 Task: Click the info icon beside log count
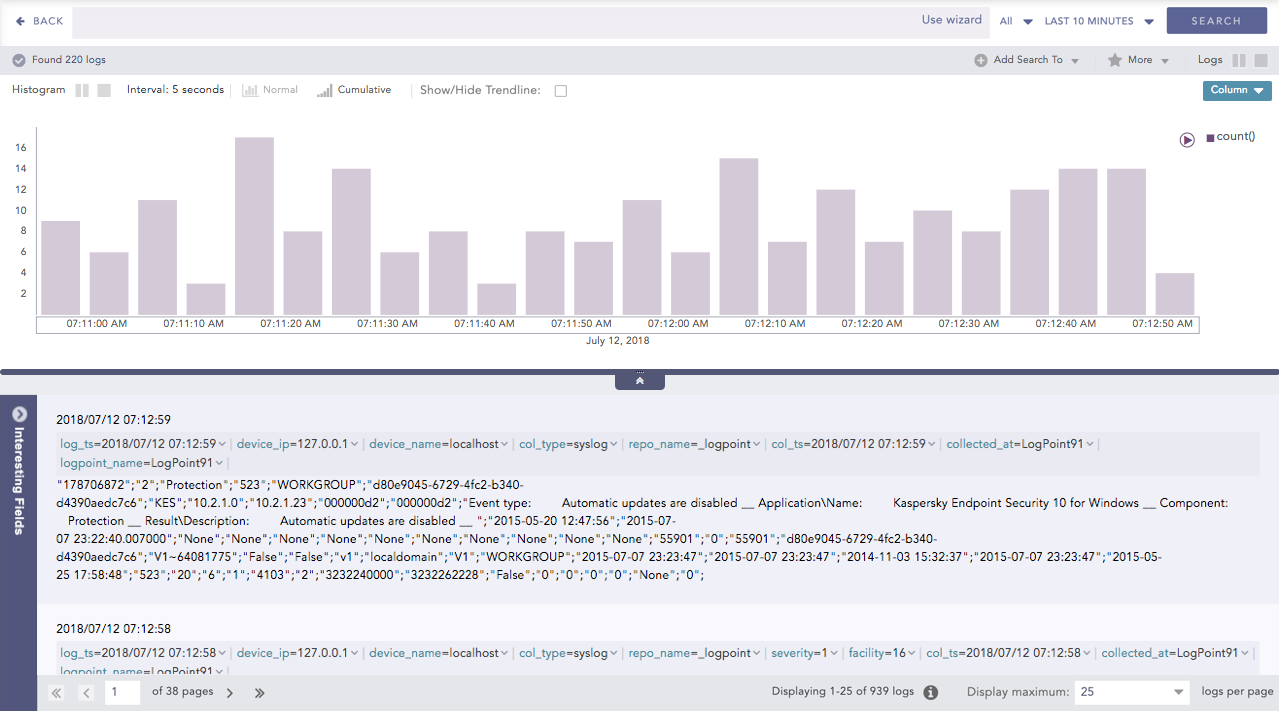(x=930, y=692)
